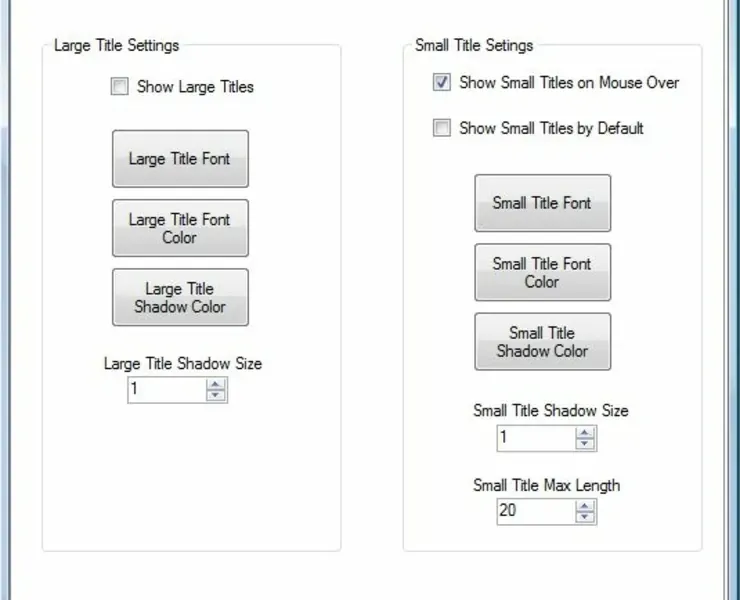Click into the Small Title Max Length field

pyautogui.click(x=535, y=511)
